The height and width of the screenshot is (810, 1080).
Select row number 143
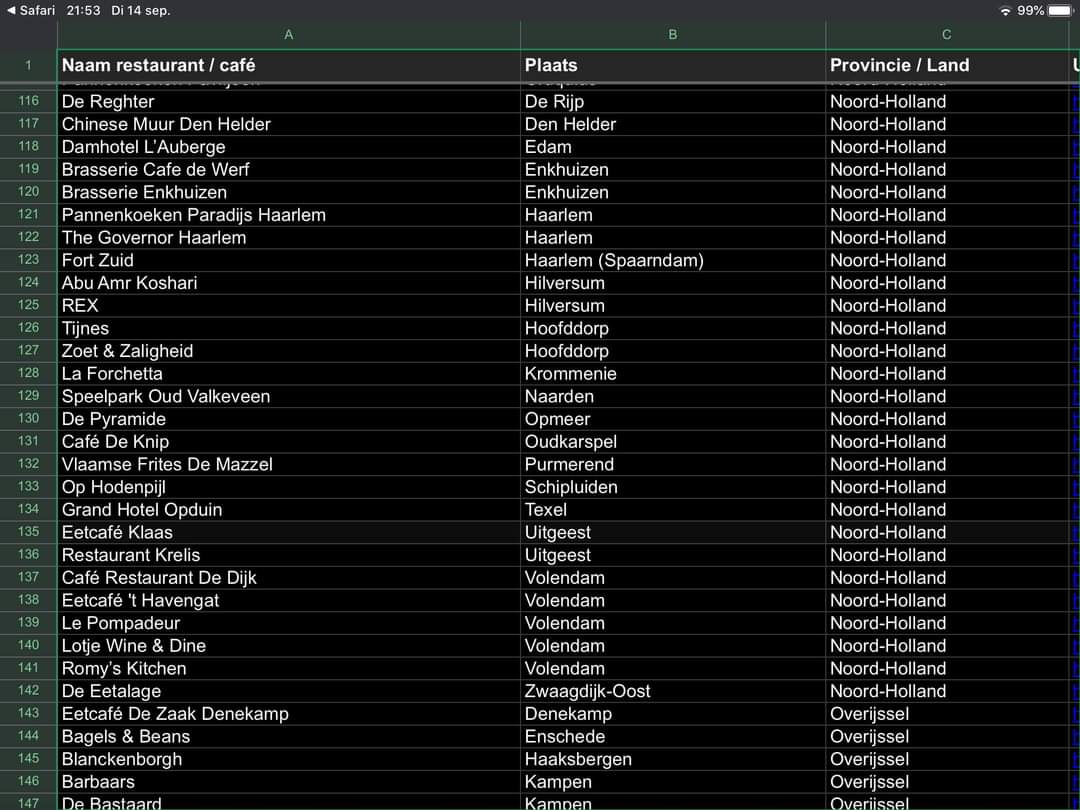coord(28,714)
